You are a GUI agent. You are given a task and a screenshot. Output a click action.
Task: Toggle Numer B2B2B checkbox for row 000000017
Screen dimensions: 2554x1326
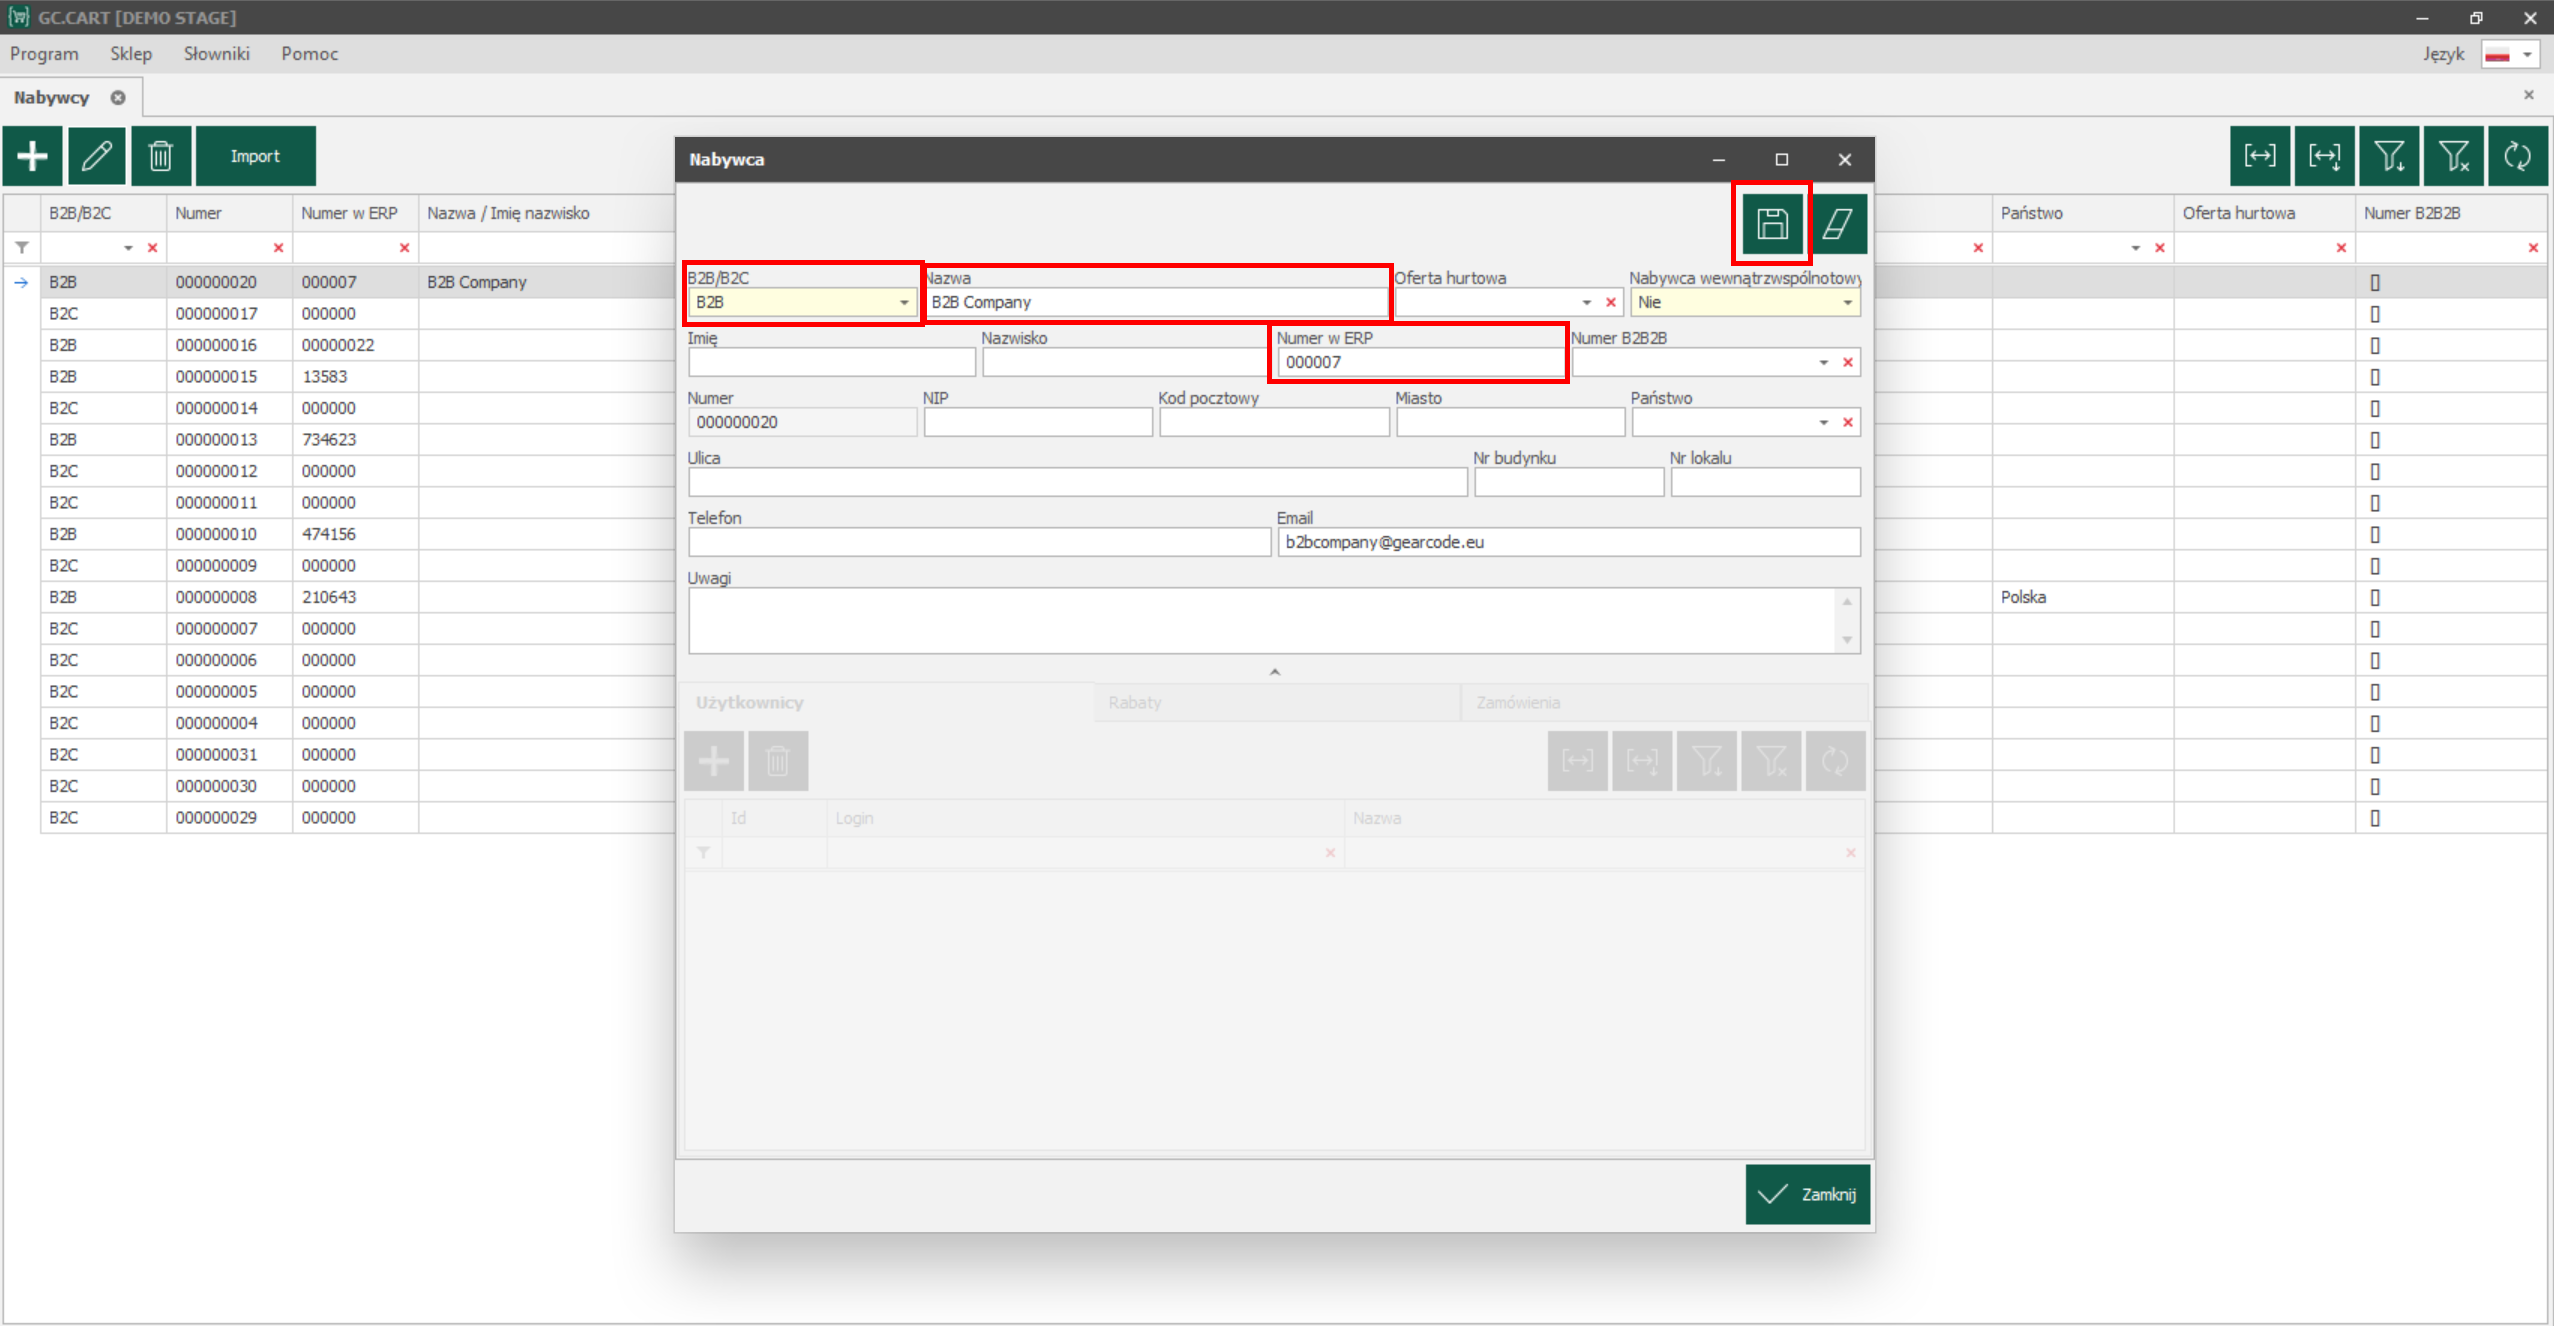2375,314
